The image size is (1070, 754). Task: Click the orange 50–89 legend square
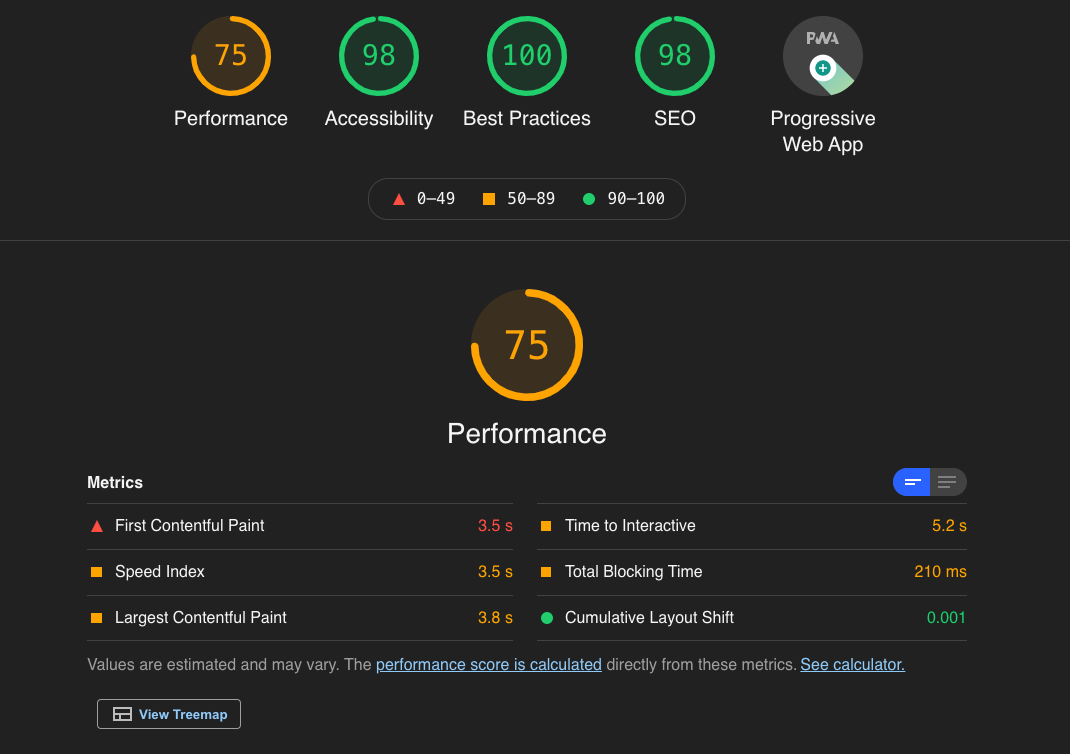pos(489,199)
